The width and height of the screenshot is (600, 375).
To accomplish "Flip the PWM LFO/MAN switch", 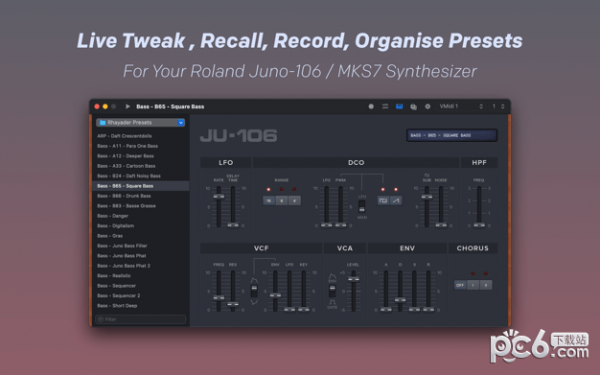I will 362,206.
